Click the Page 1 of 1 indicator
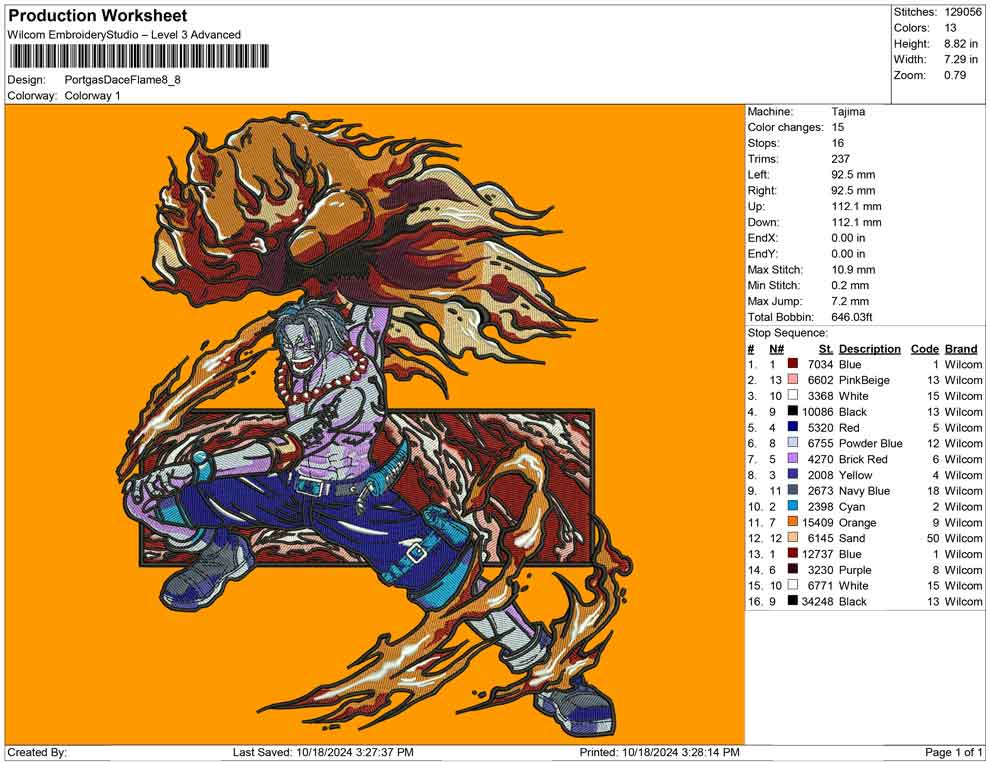This screenshot has width=990, height=762. coord(953,753)
